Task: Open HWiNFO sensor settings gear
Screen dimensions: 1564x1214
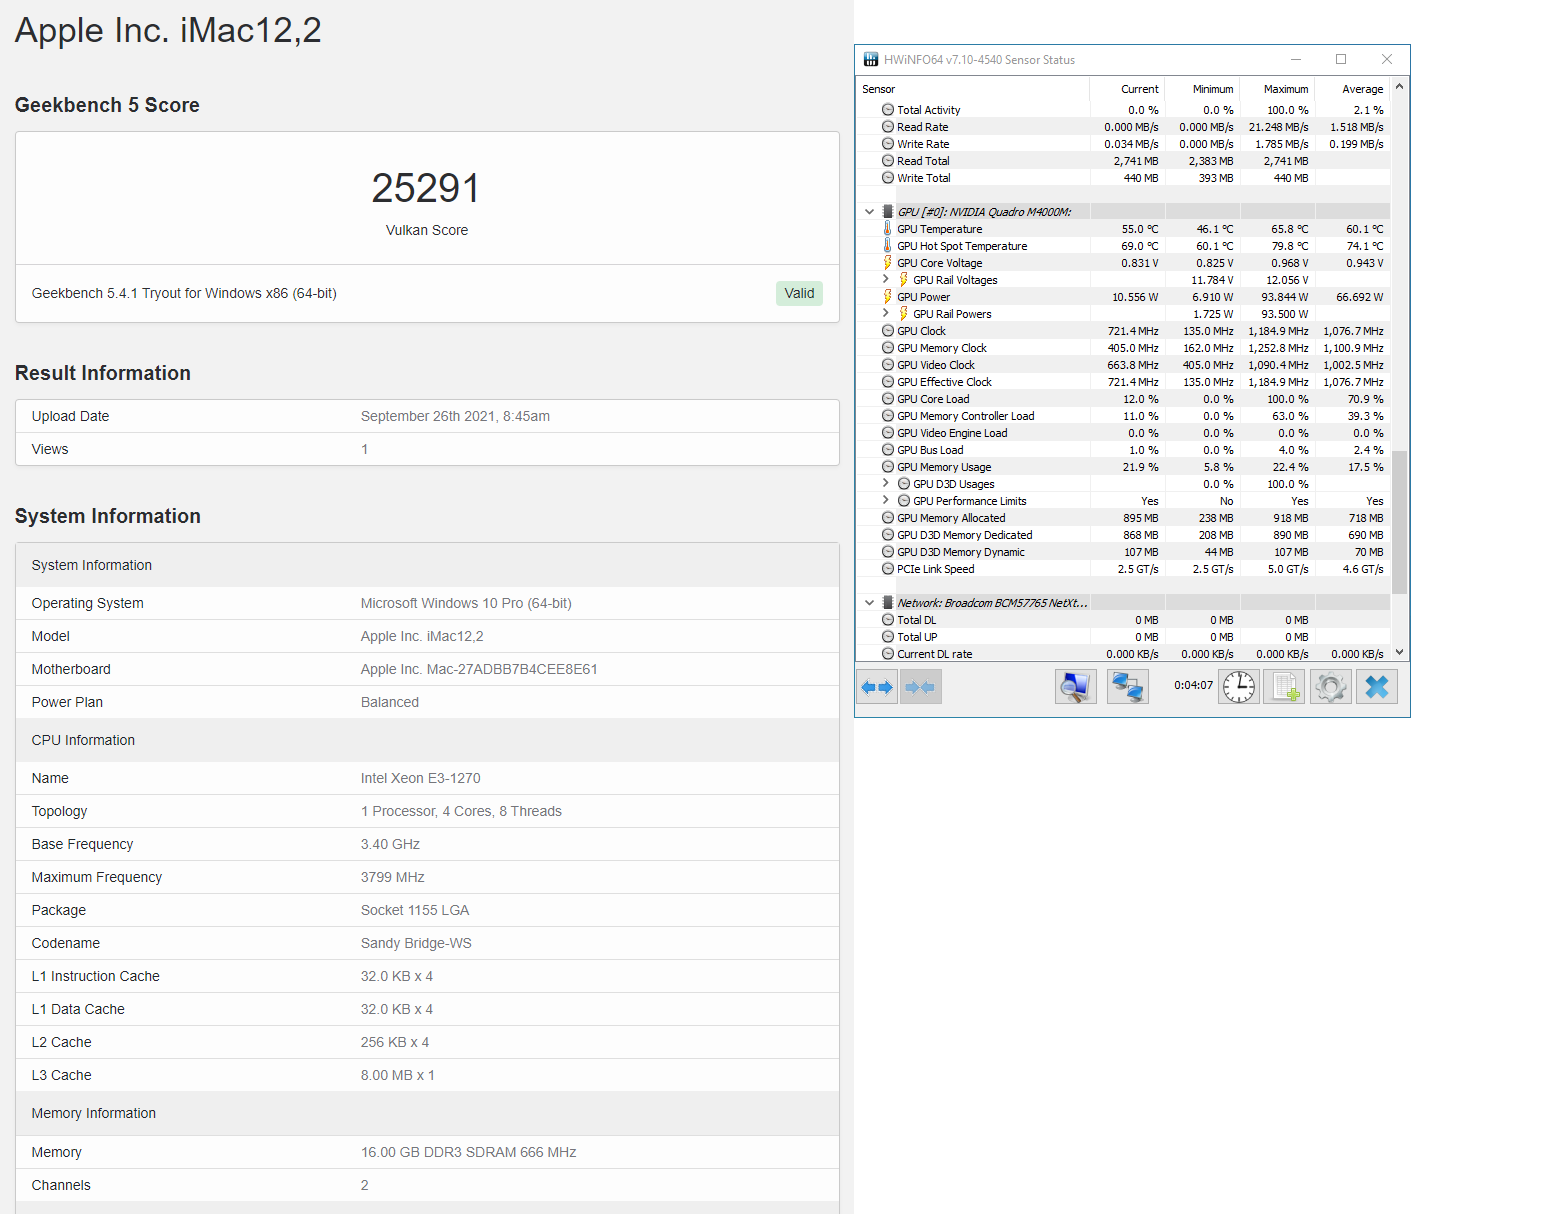Action: [1331, 687]
